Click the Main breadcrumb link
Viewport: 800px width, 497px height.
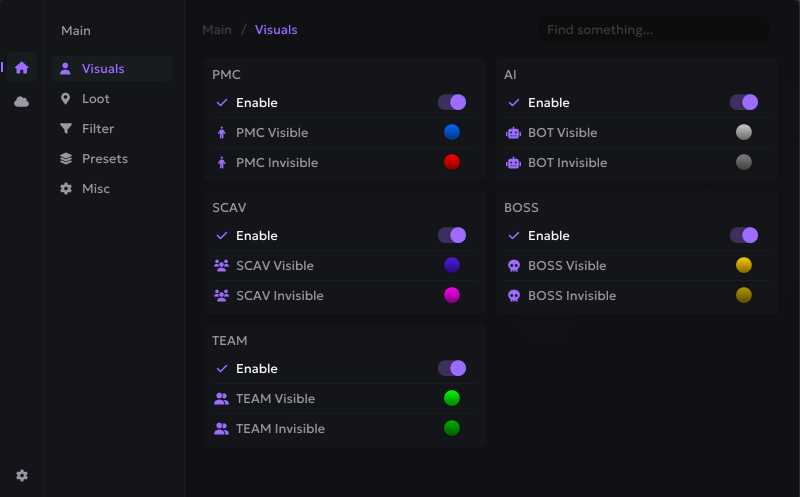pos(217,30)
